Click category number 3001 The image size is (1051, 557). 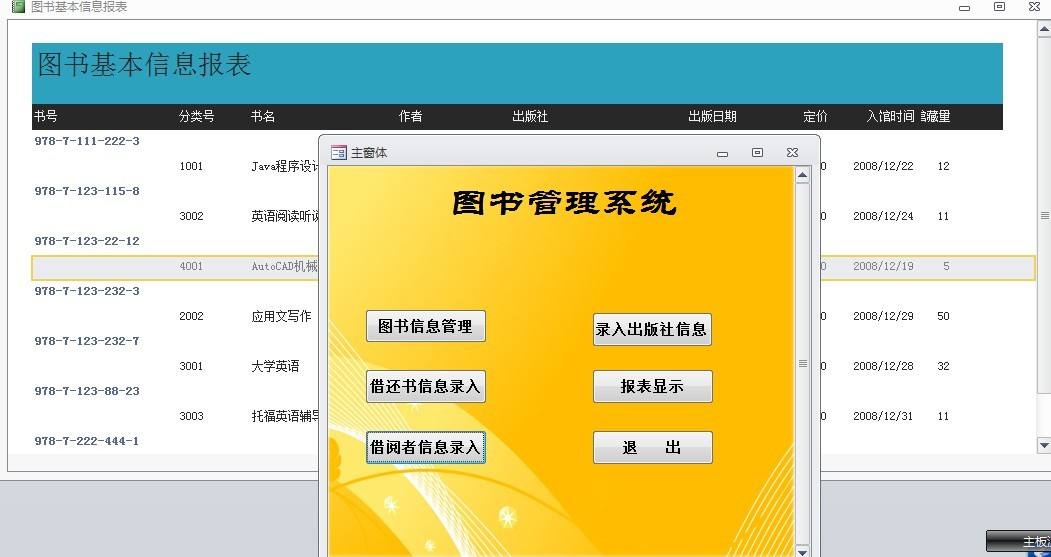(191, 367)
